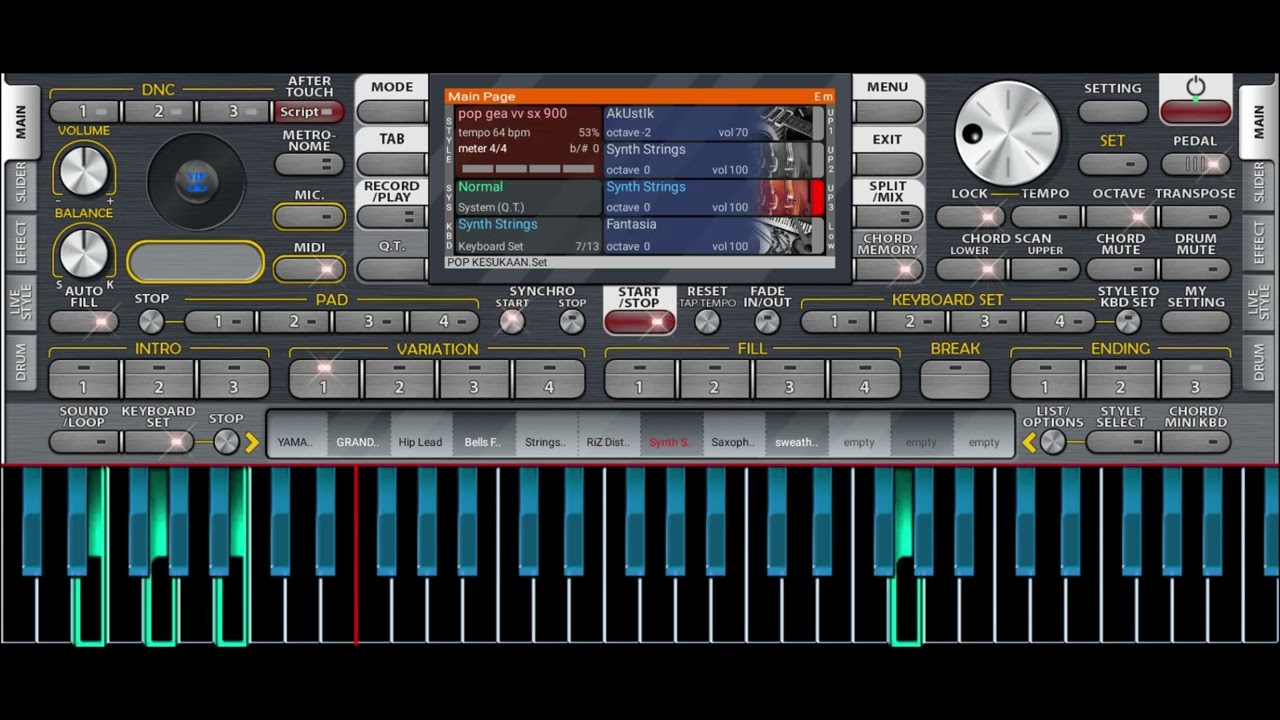
Task: Toggle the Auto Fill button
Action: pyautogui.click(x=84, y=322)
